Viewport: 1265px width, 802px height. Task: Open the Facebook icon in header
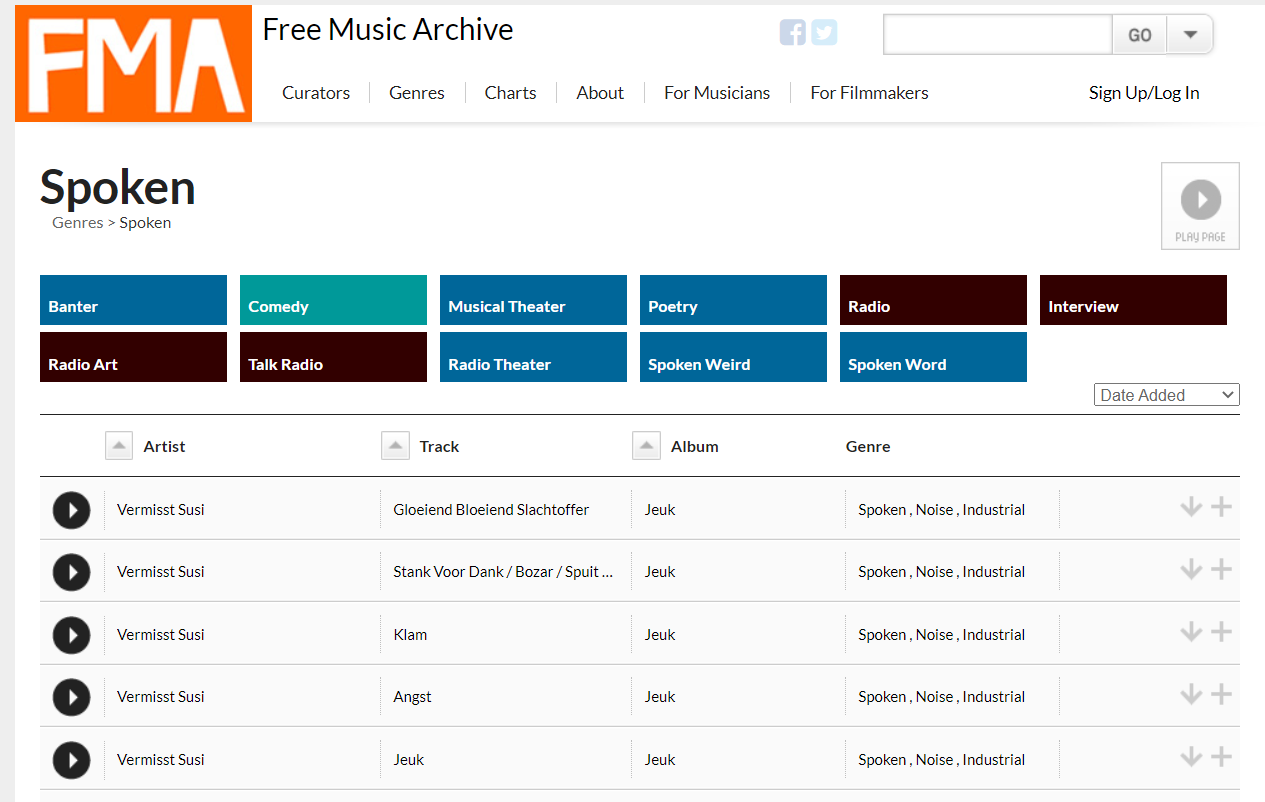[793, 33]
